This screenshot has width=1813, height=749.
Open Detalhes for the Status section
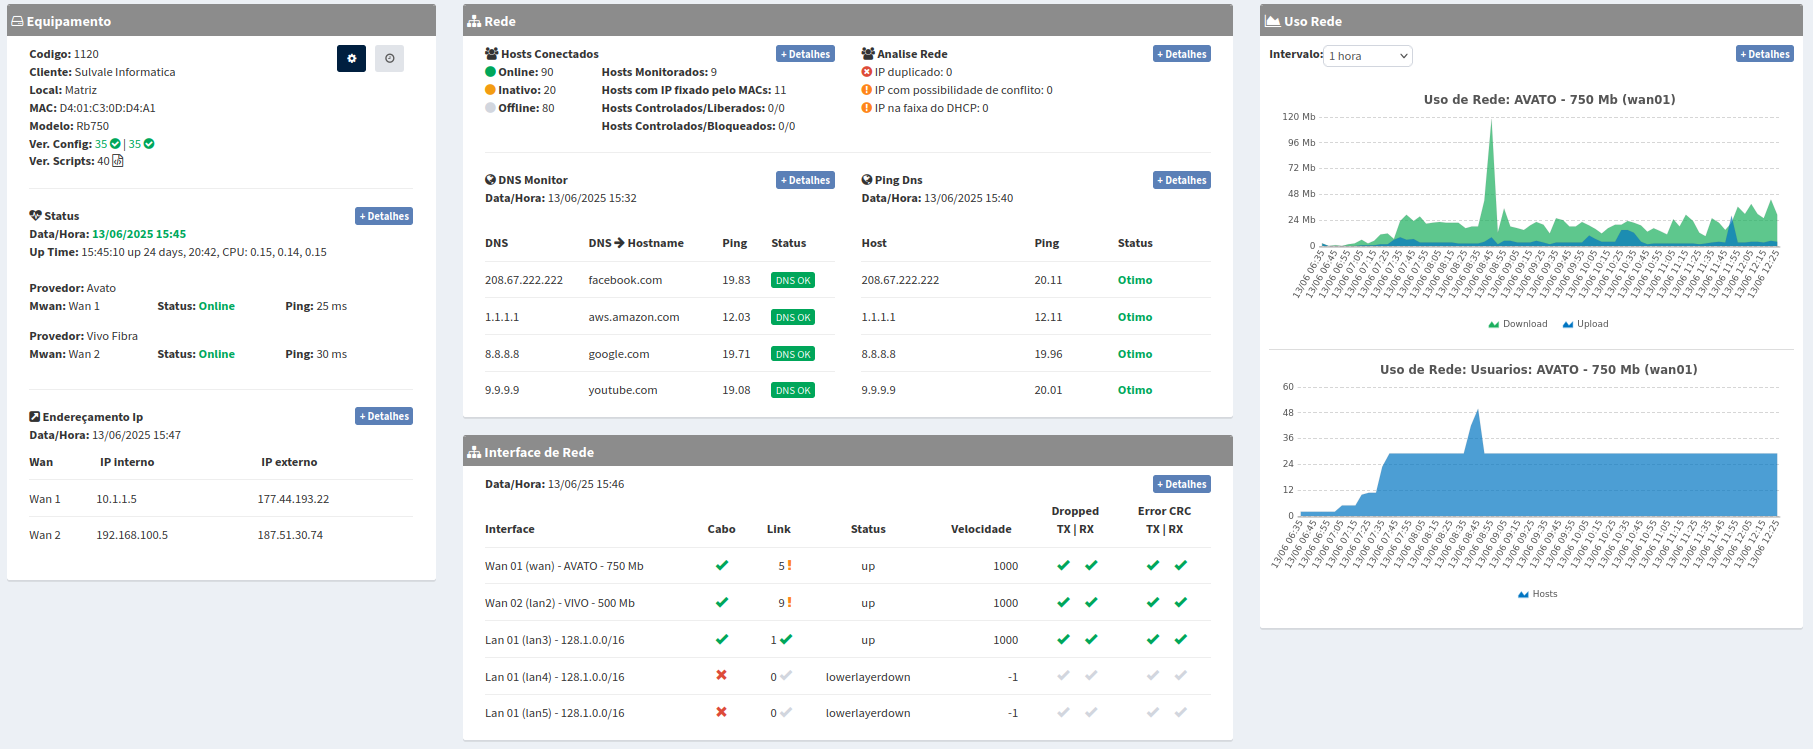[x=384, y=216]
